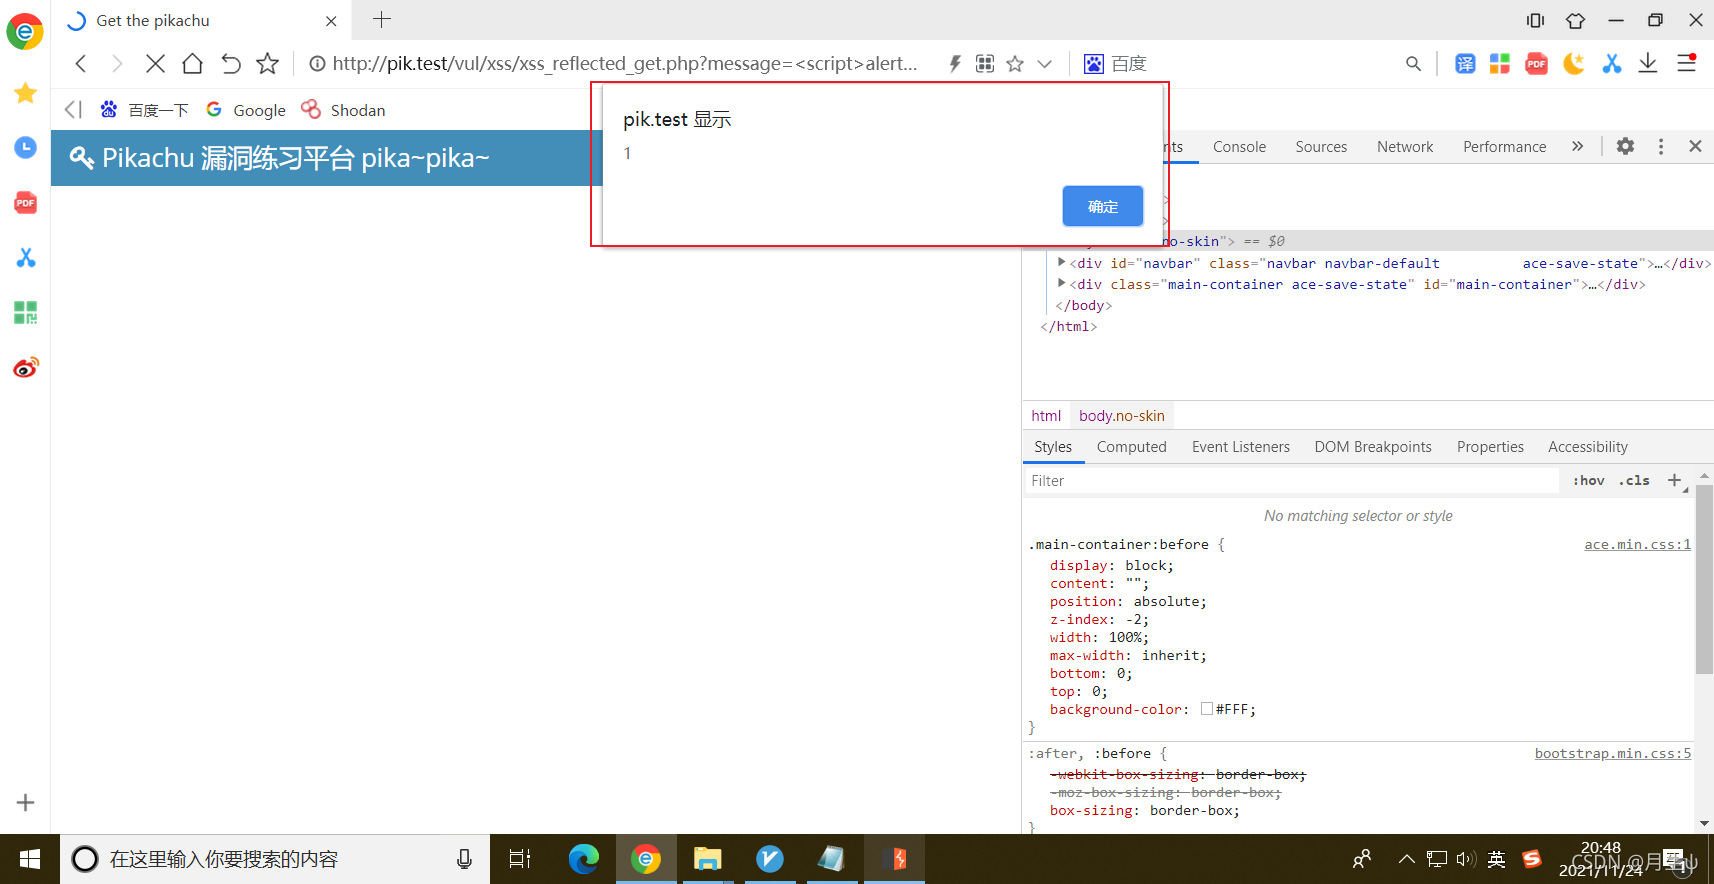Image resolution: width=1714 pixels, height=884 pixels.
Task: Select html in the DOM breadcrumb
Action: pos(1046,416)
